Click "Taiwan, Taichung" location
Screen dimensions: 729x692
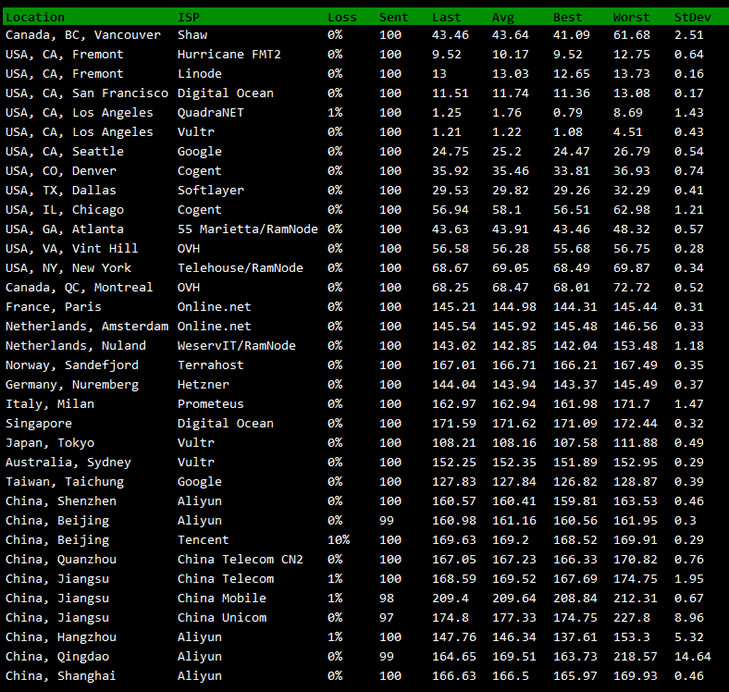pos(64,482)
